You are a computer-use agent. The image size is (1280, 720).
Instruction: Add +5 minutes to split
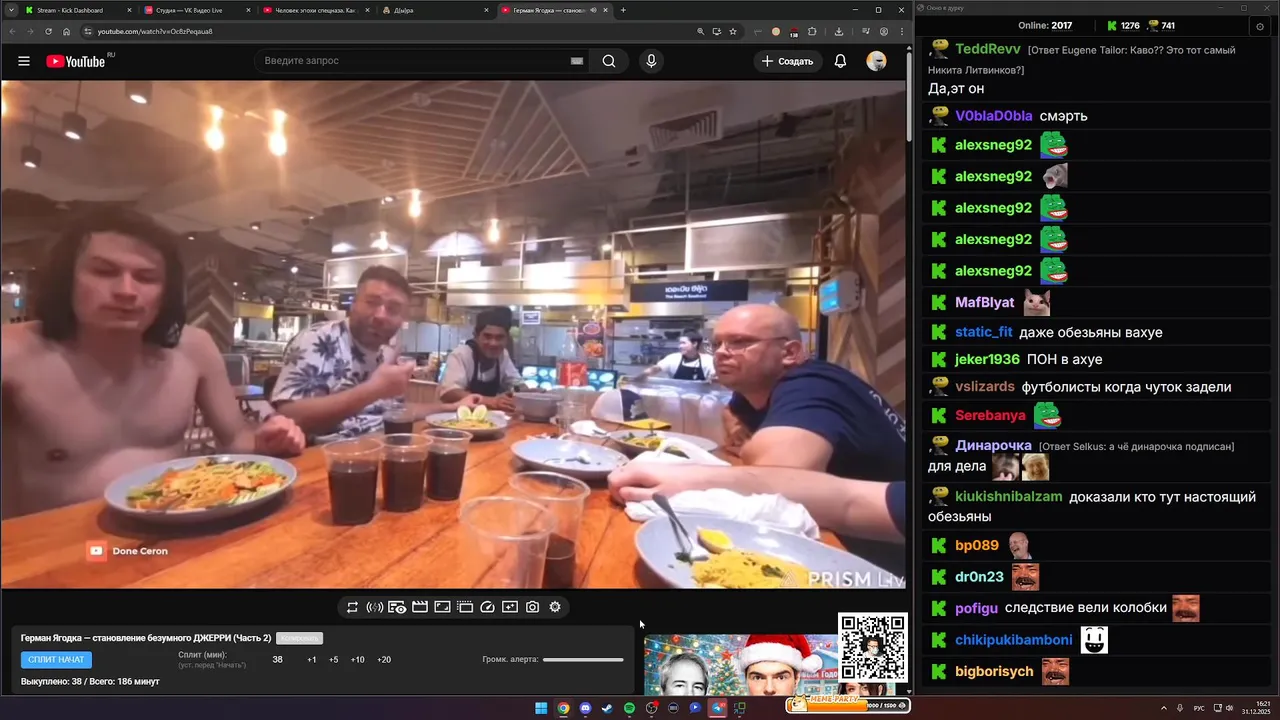[x=333, y=660]
